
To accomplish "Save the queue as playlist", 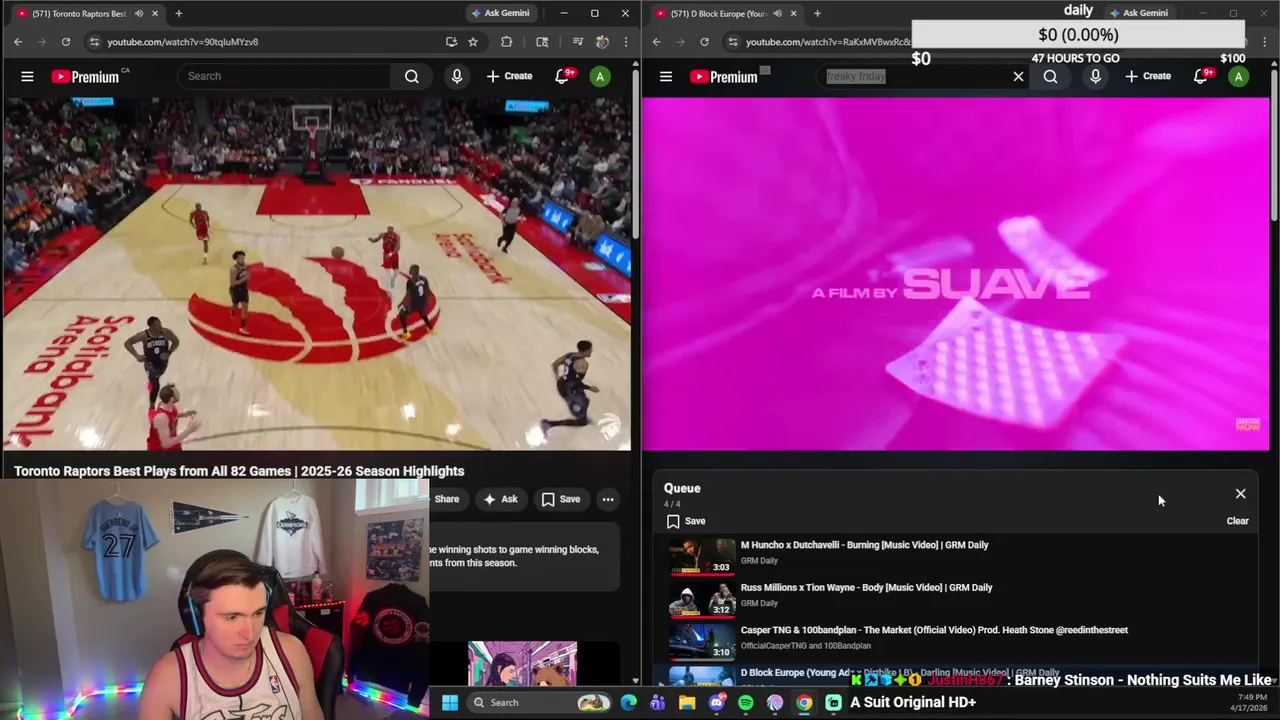I will (686, 521).
